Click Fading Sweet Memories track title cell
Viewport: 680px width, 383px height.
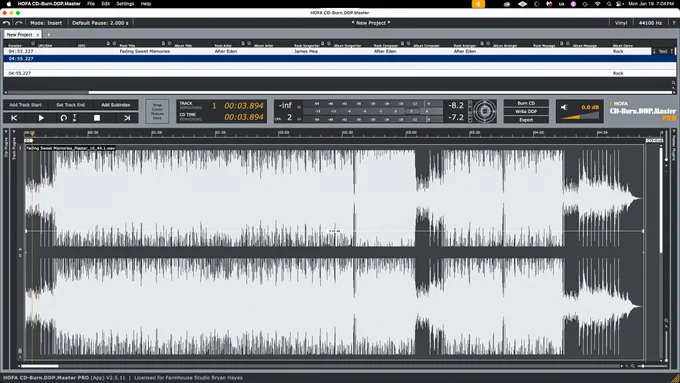coord(145,51)
